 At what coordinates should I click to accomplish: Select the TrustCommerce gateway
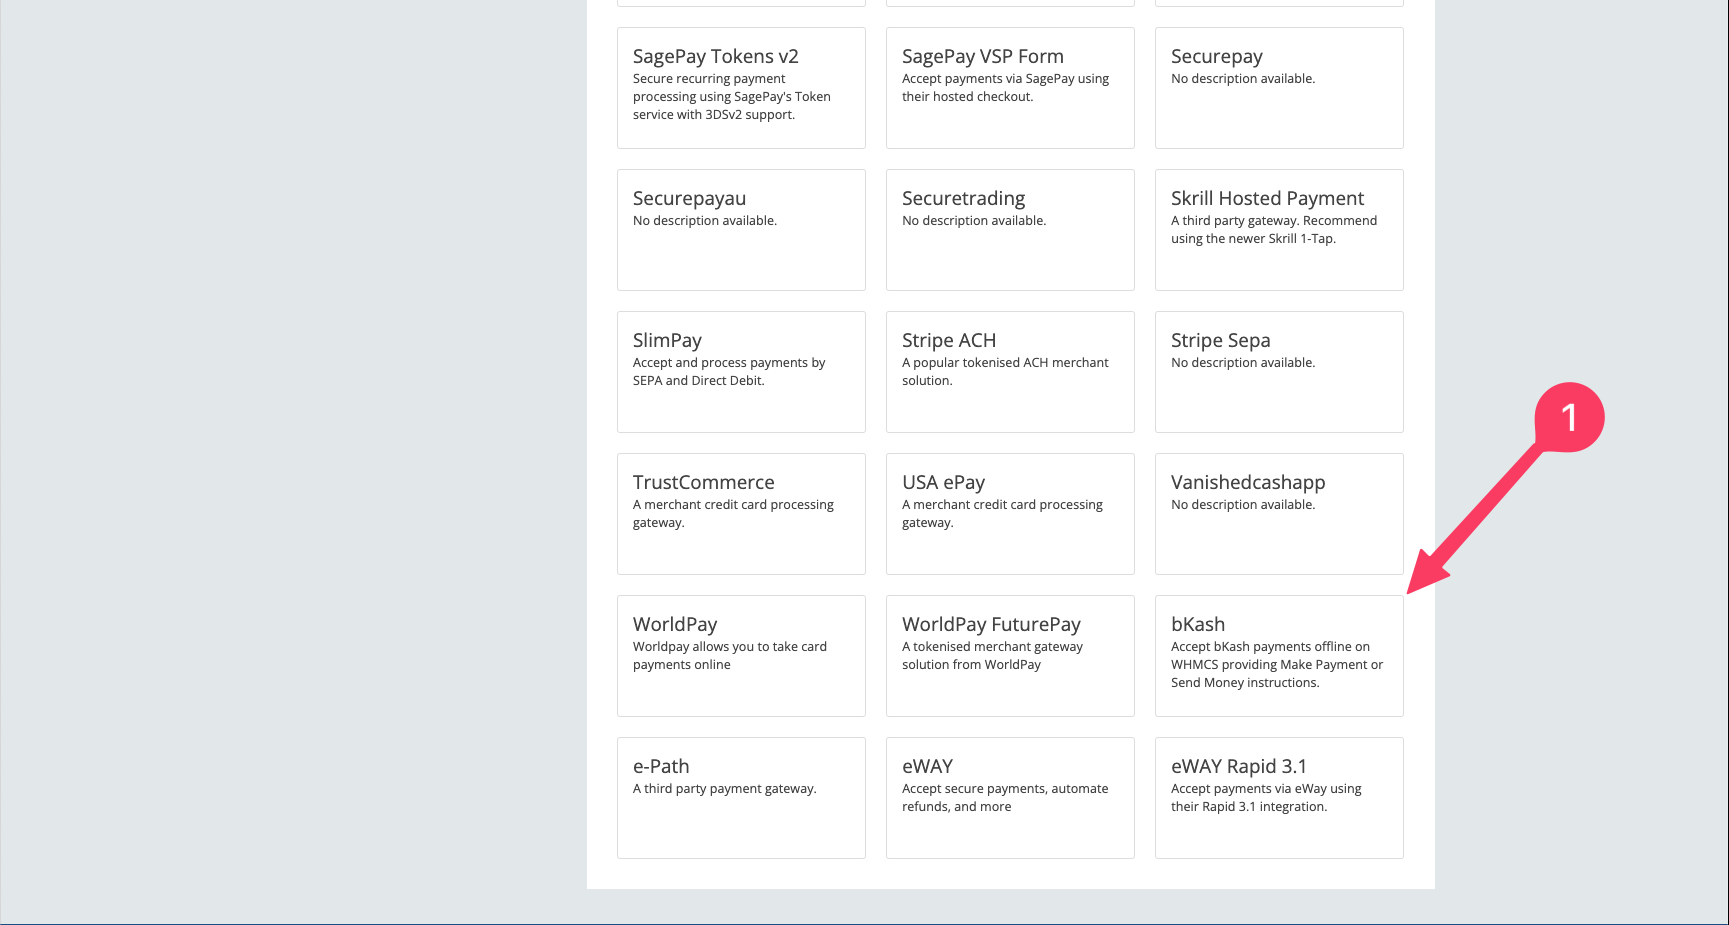741,514
